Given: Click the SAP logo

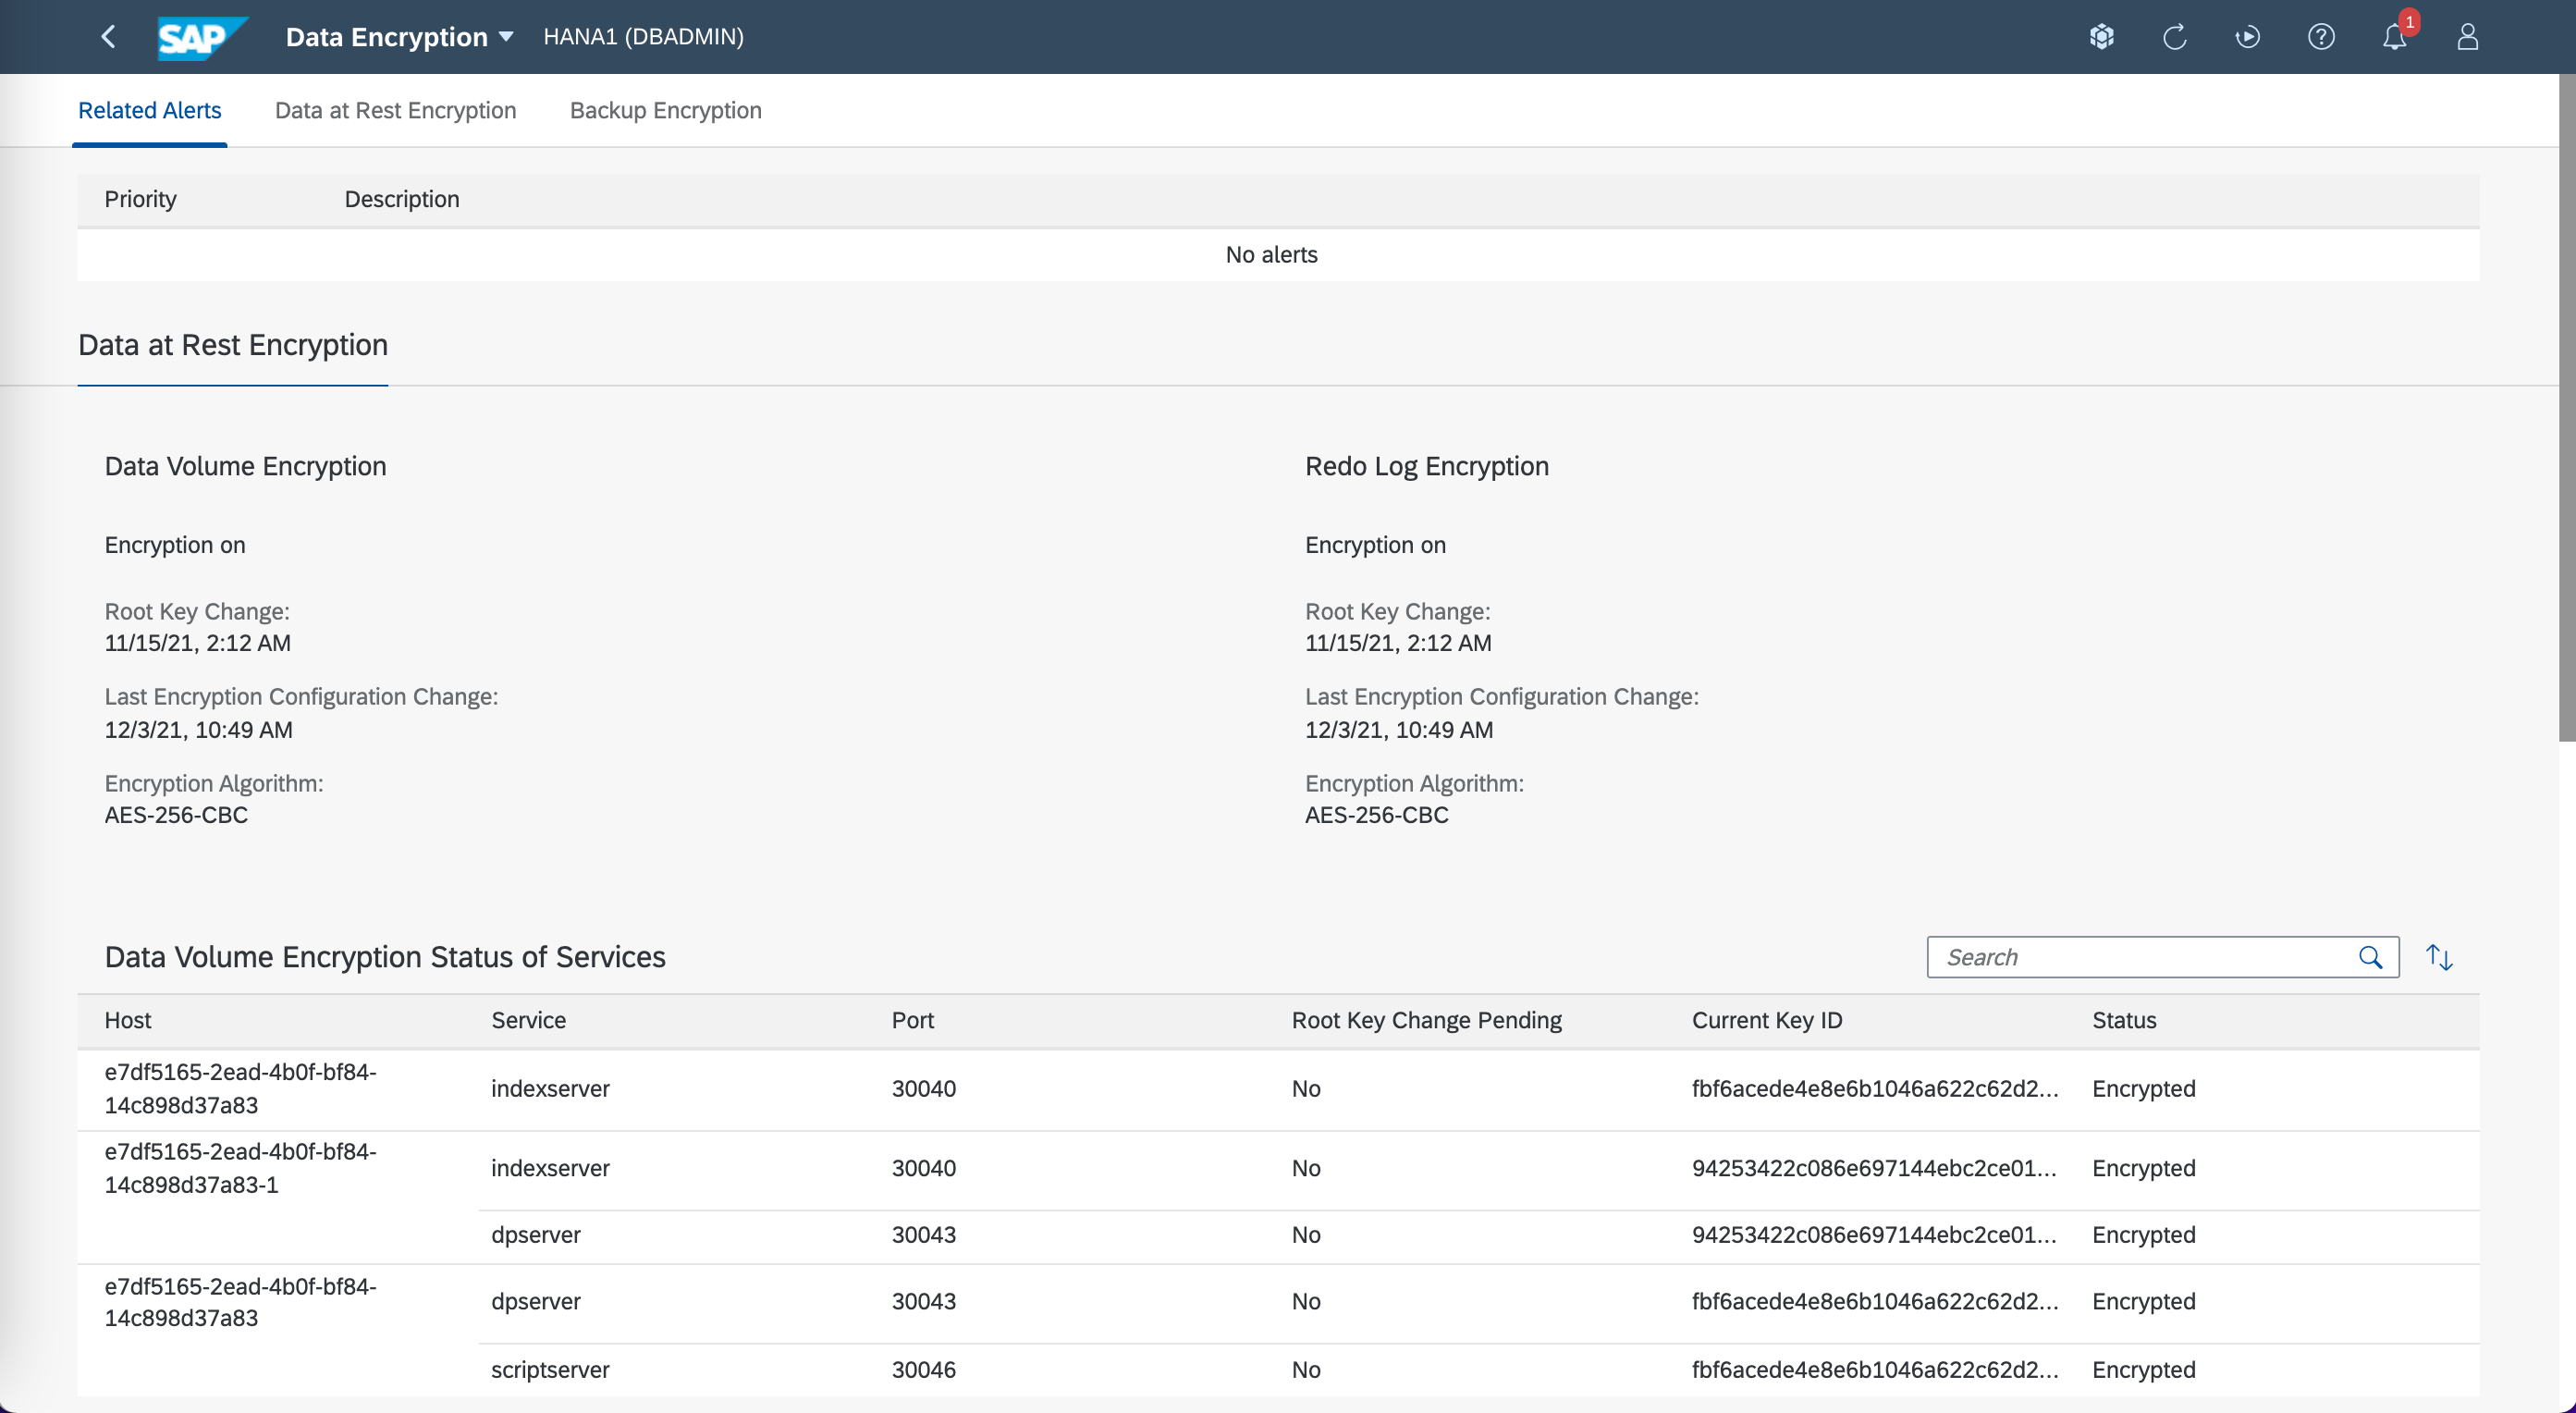Looking at the screenshot, I should 200,38.
